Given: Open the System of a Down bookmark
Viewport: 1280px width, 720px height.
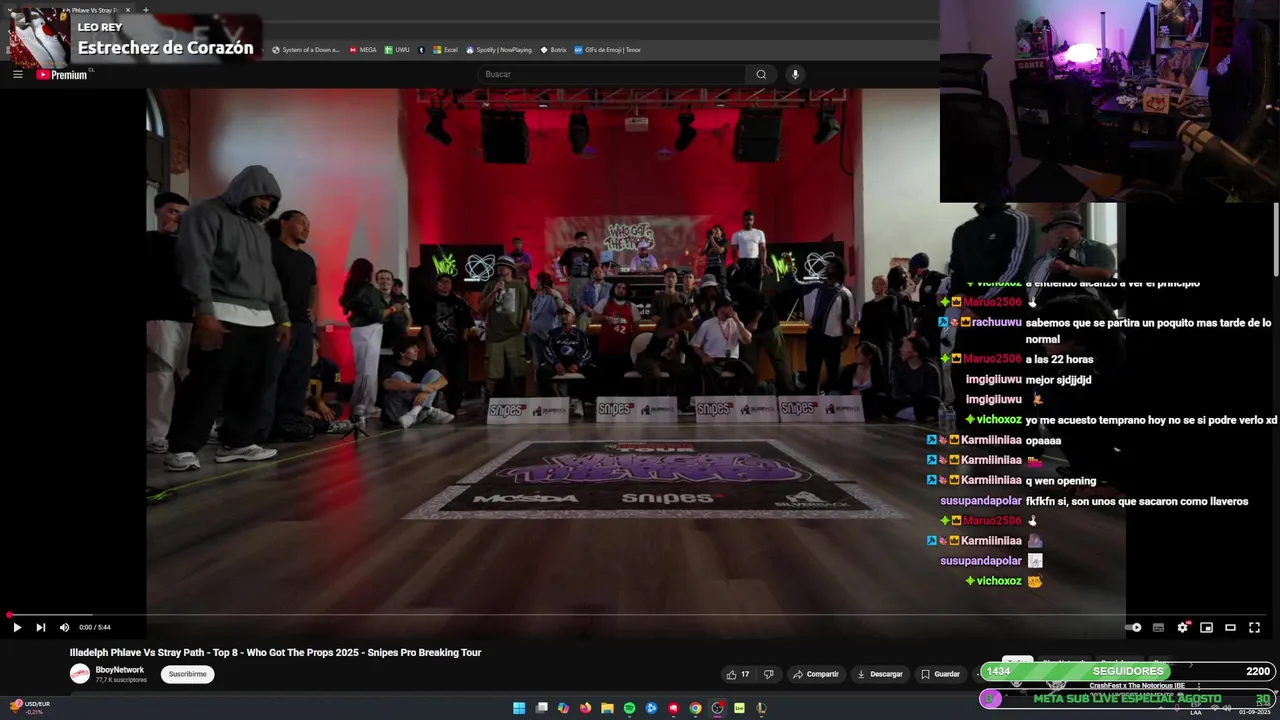Looking at the screenshot, I should pyautogui.click(x=306, y=50).
